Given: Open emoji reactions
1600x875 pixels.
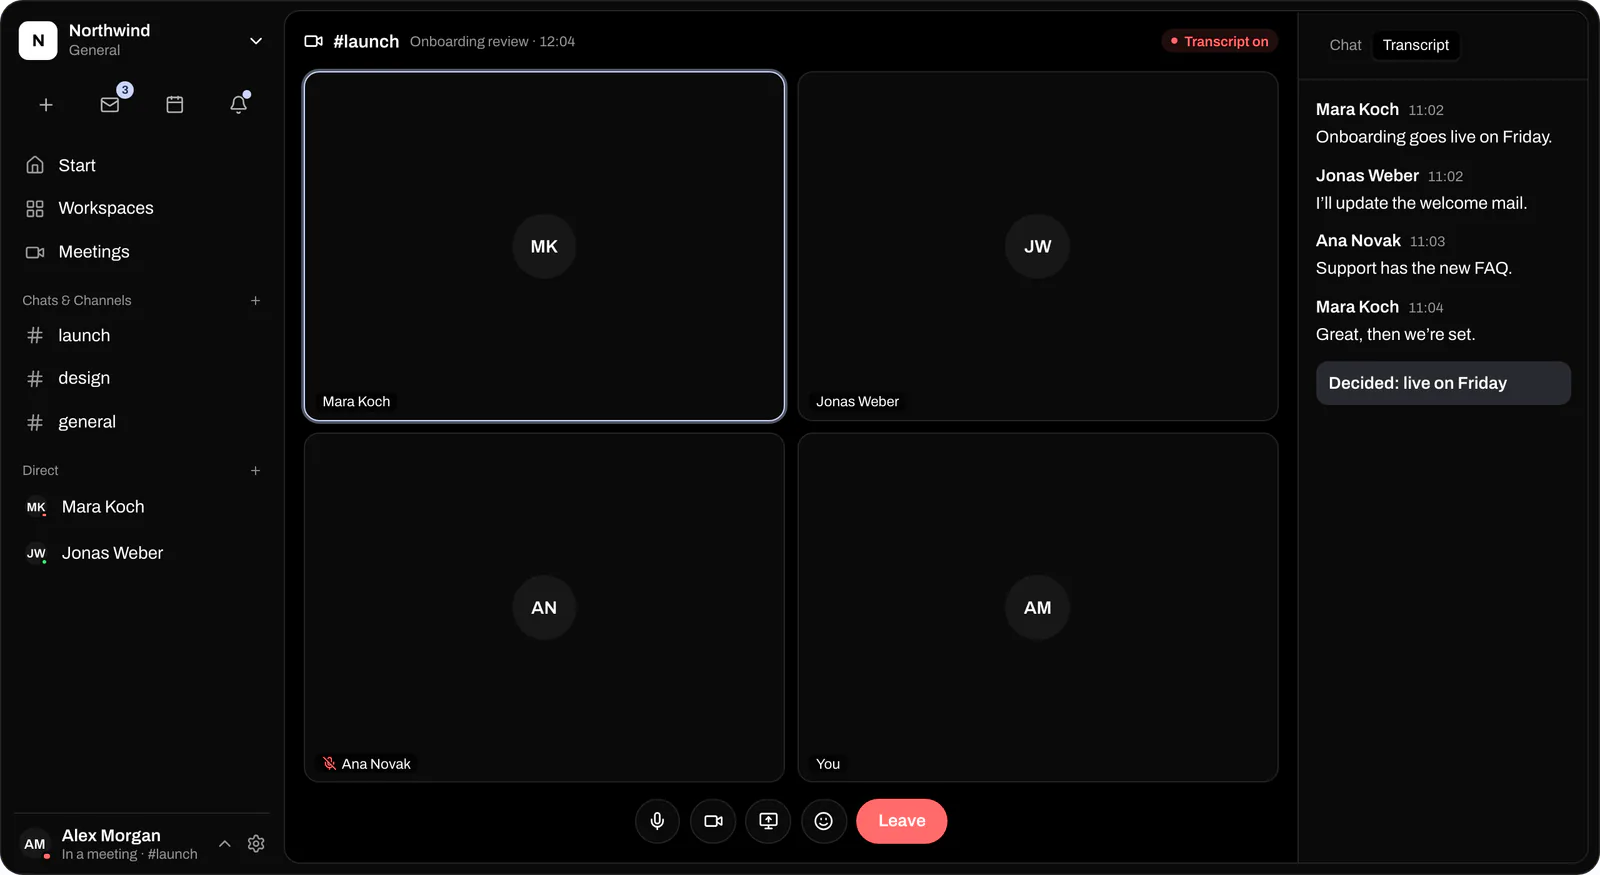Looking at the screenshot, I should 824,821.
